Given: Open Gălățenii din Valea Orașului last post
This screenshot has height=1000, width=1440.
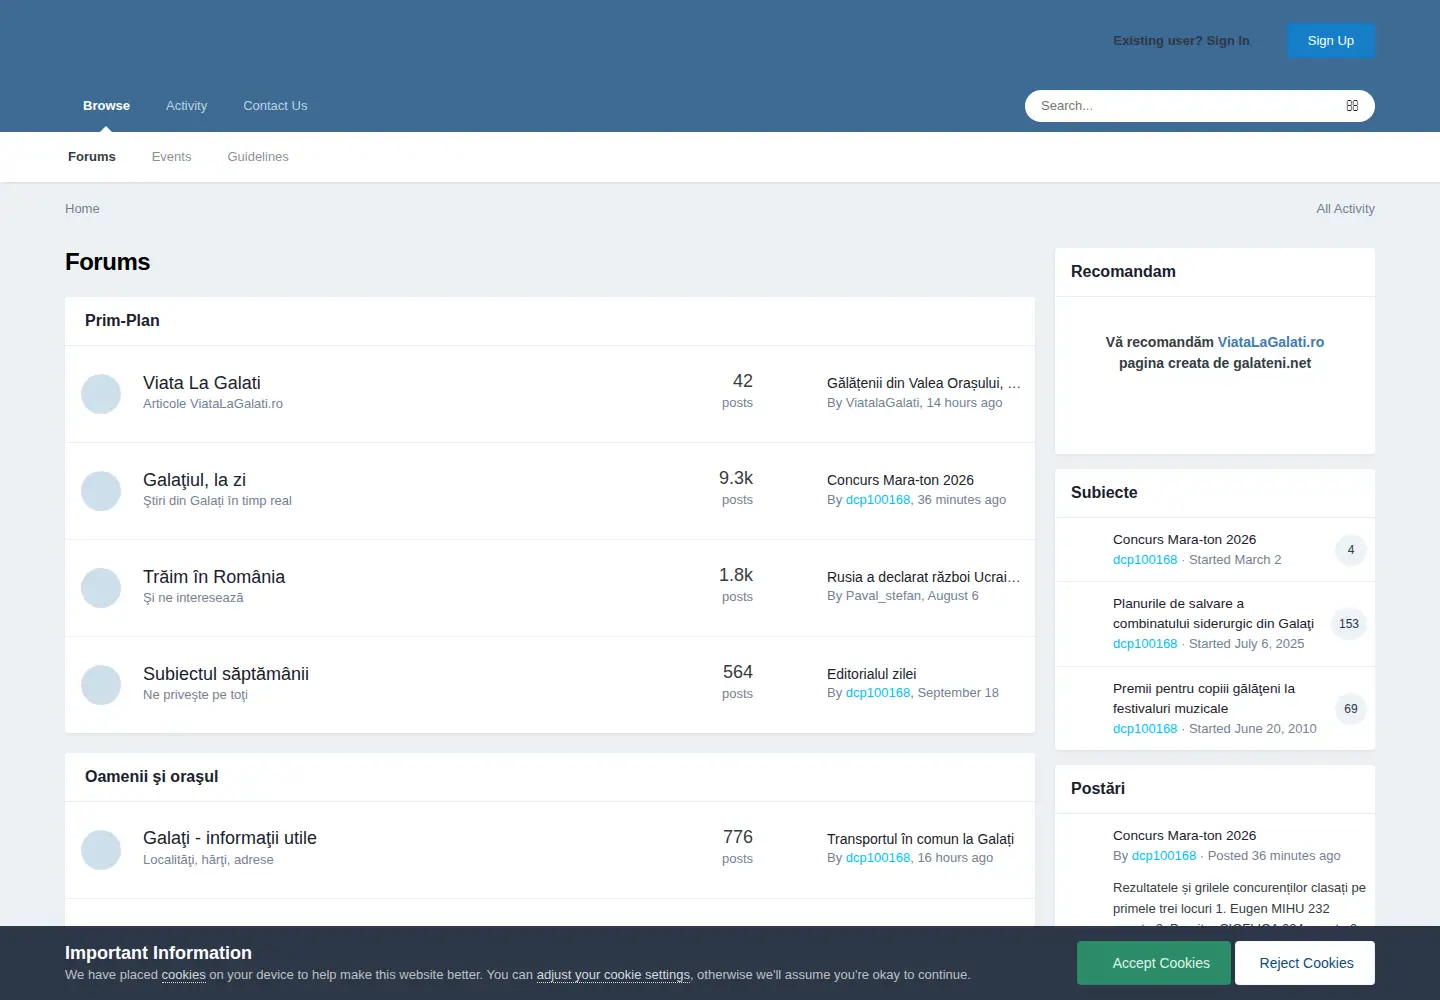Looking at the screenshot, I should 923,383.
